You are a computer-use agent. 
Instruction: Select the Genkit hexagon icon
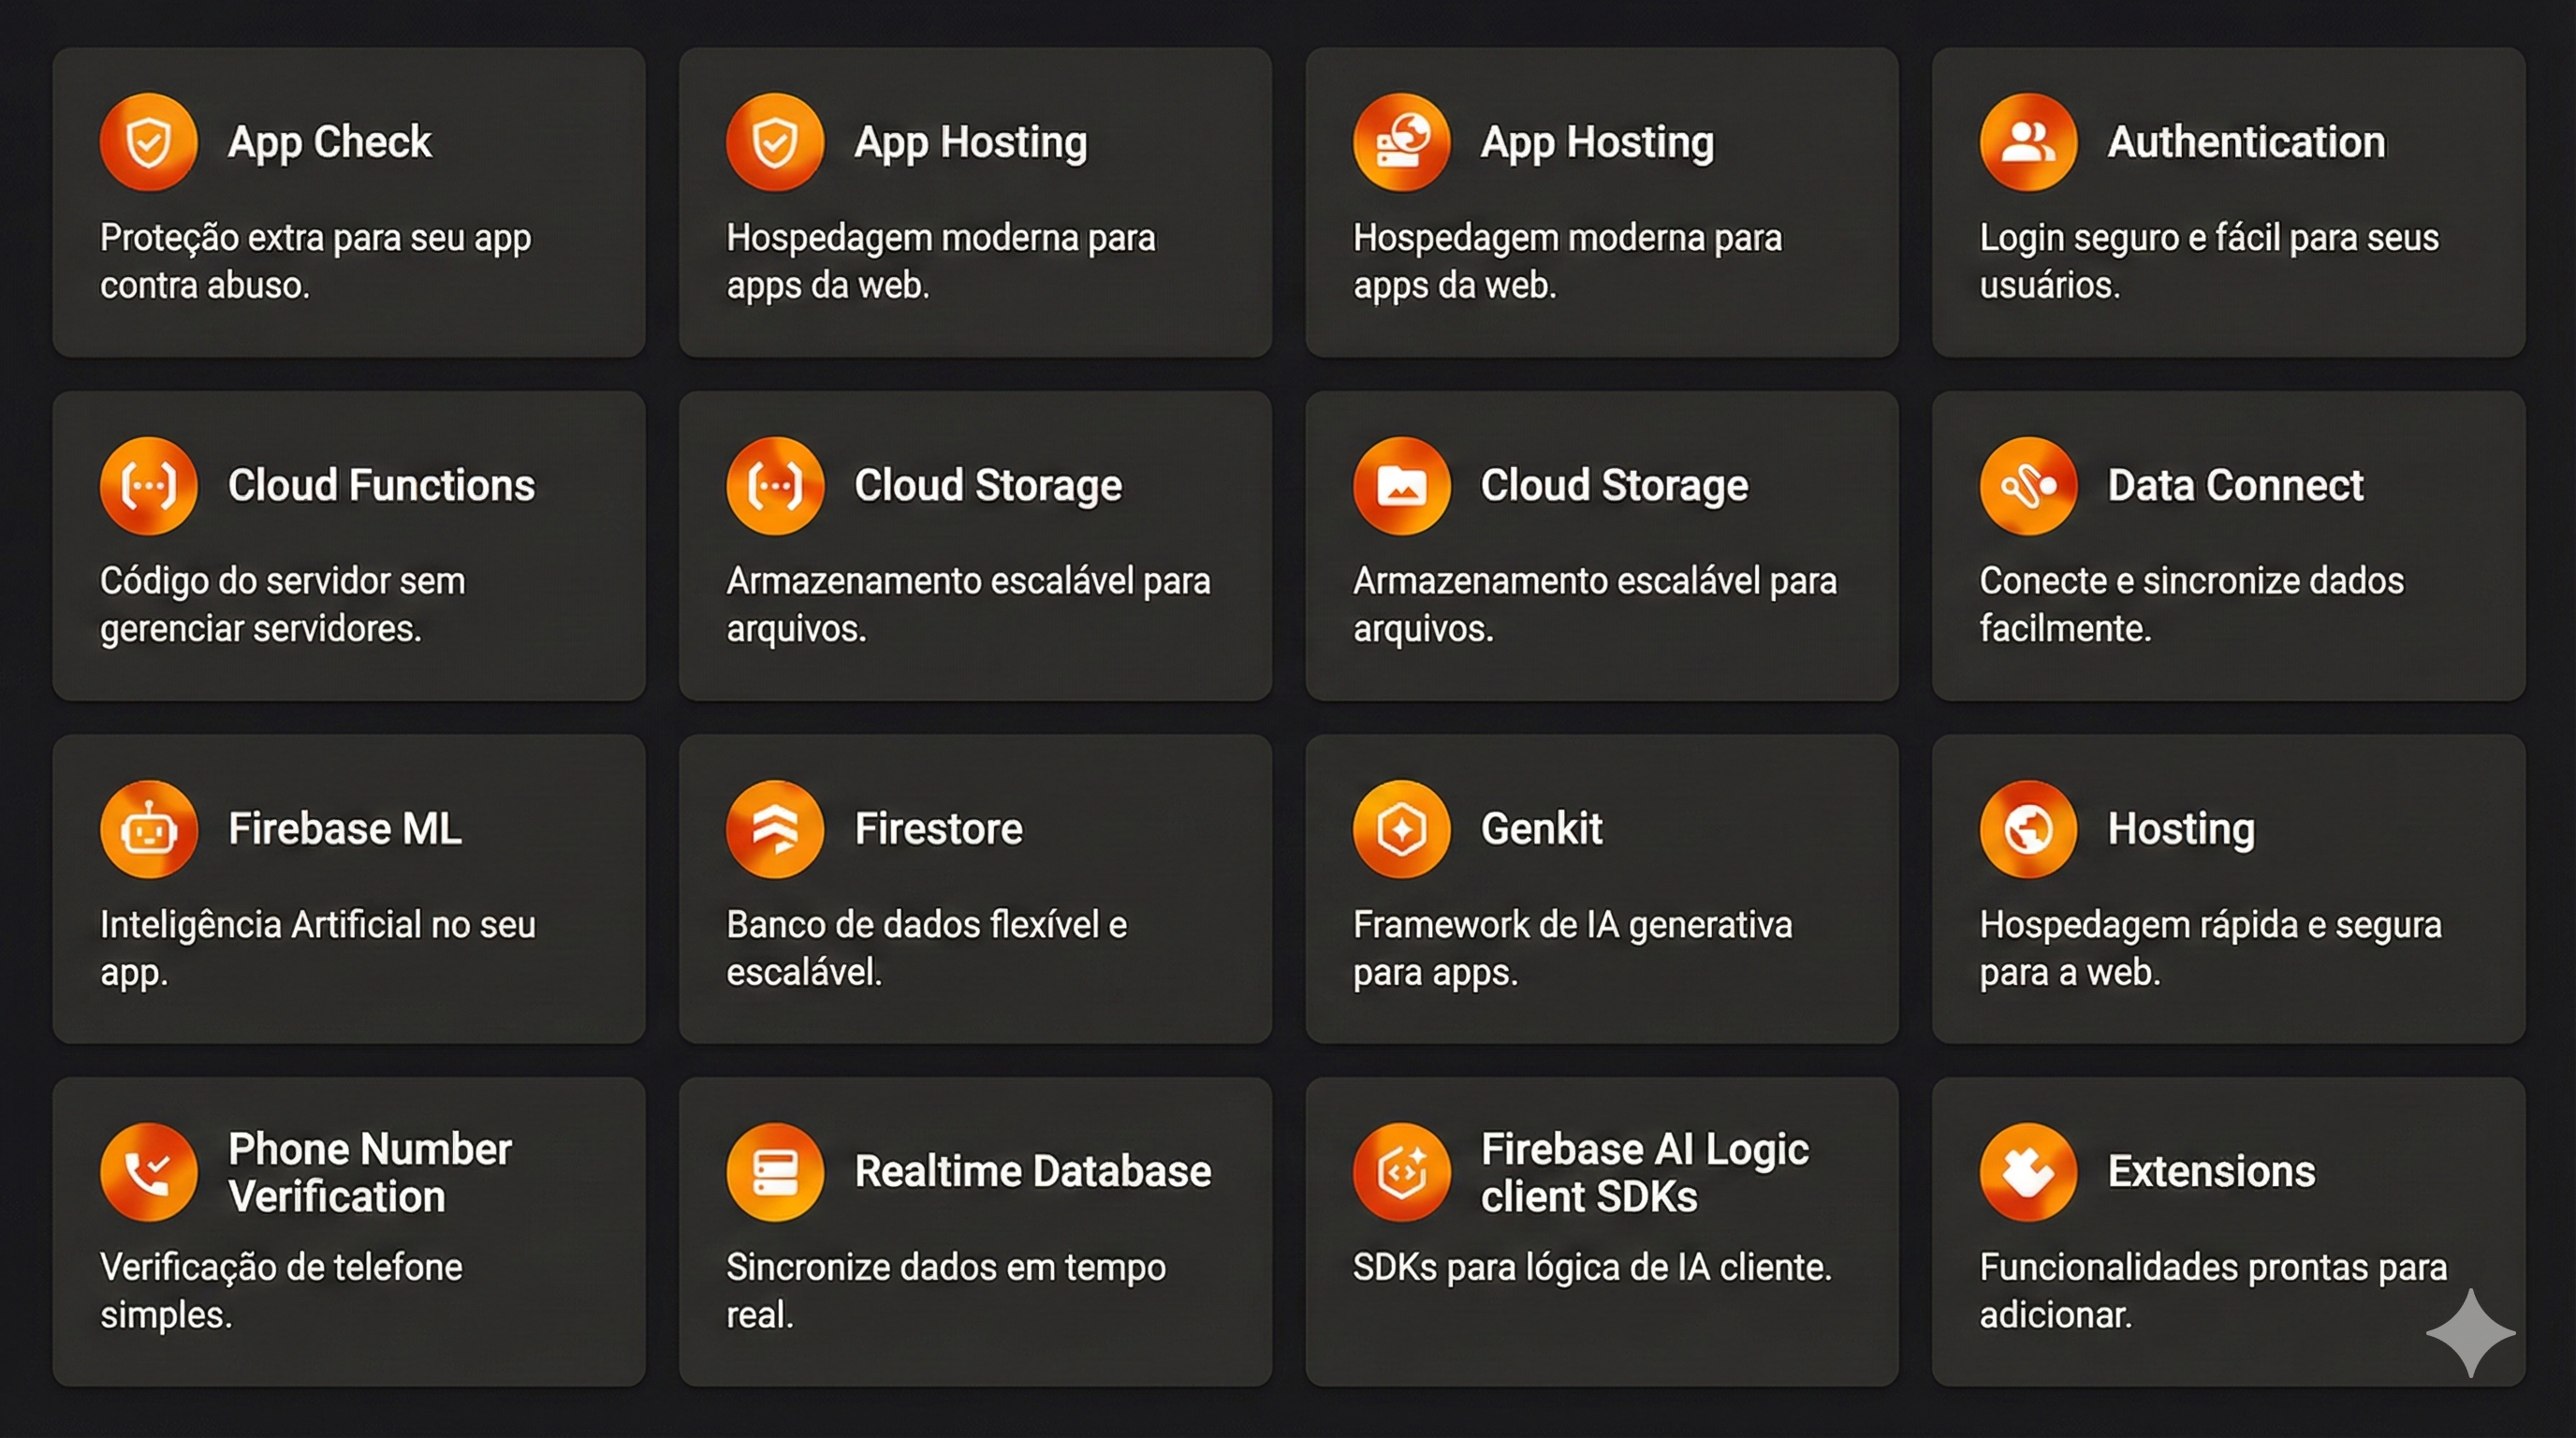pyautogui.click(x=1401, y=828)
